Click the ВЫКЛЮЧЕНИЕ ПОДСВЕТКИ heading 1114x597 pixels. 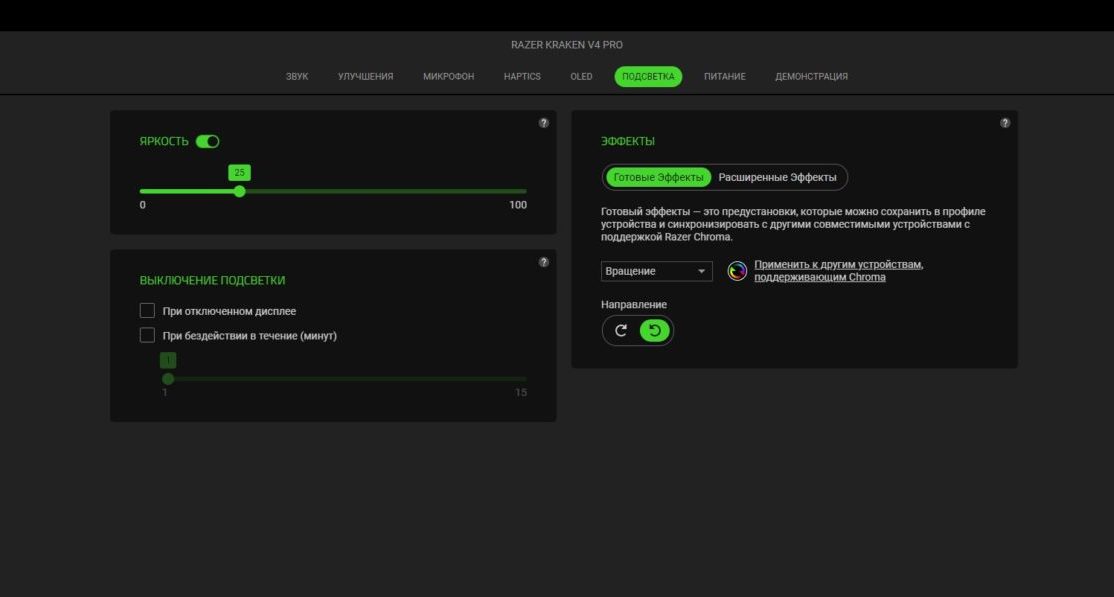tap(212, 281)
